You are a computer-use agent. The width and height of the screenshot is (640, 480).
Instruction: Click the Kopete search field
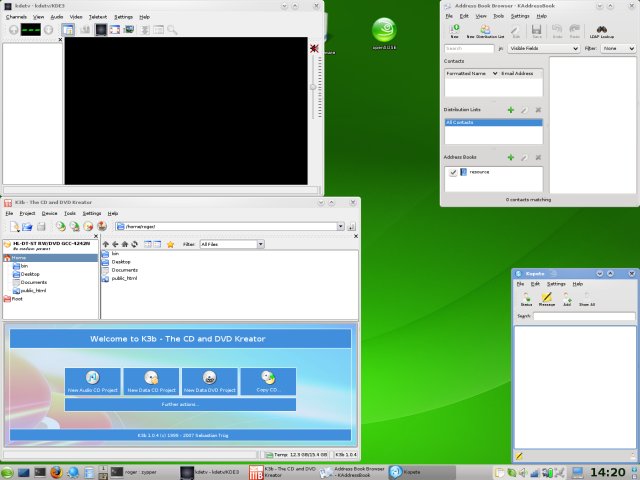(x=584, y=316)
